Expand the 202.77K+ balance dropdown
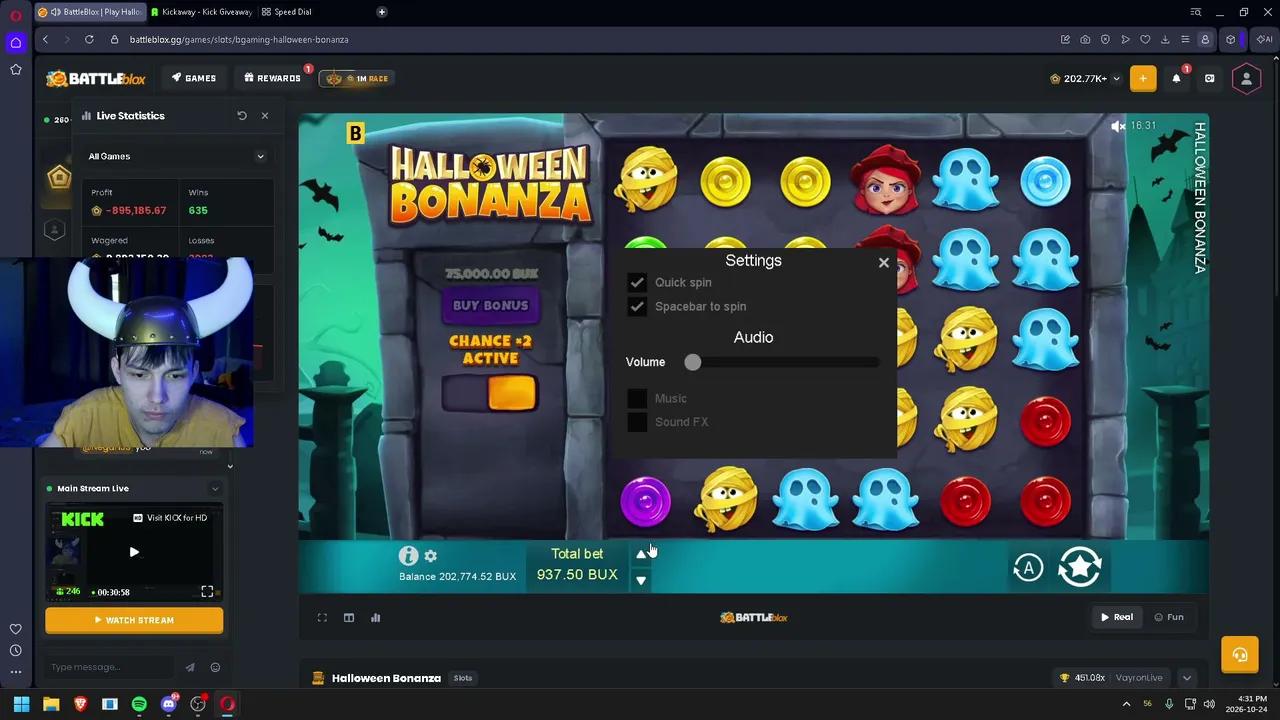 [x=1085, y=78]
